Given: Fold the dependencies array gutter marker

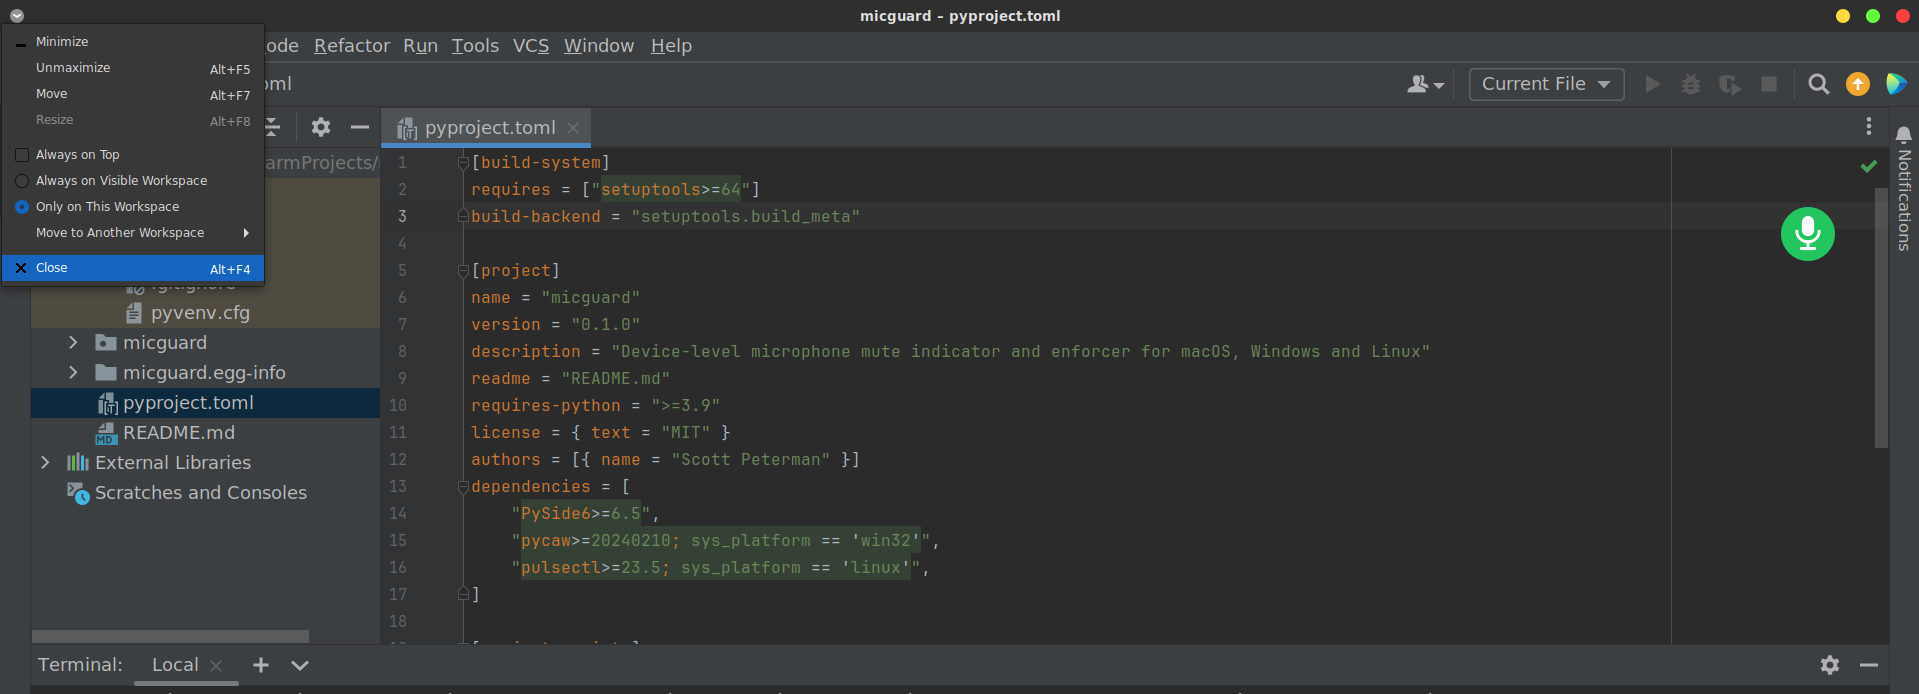Looking at the screenshot, I should pos(463,487).
